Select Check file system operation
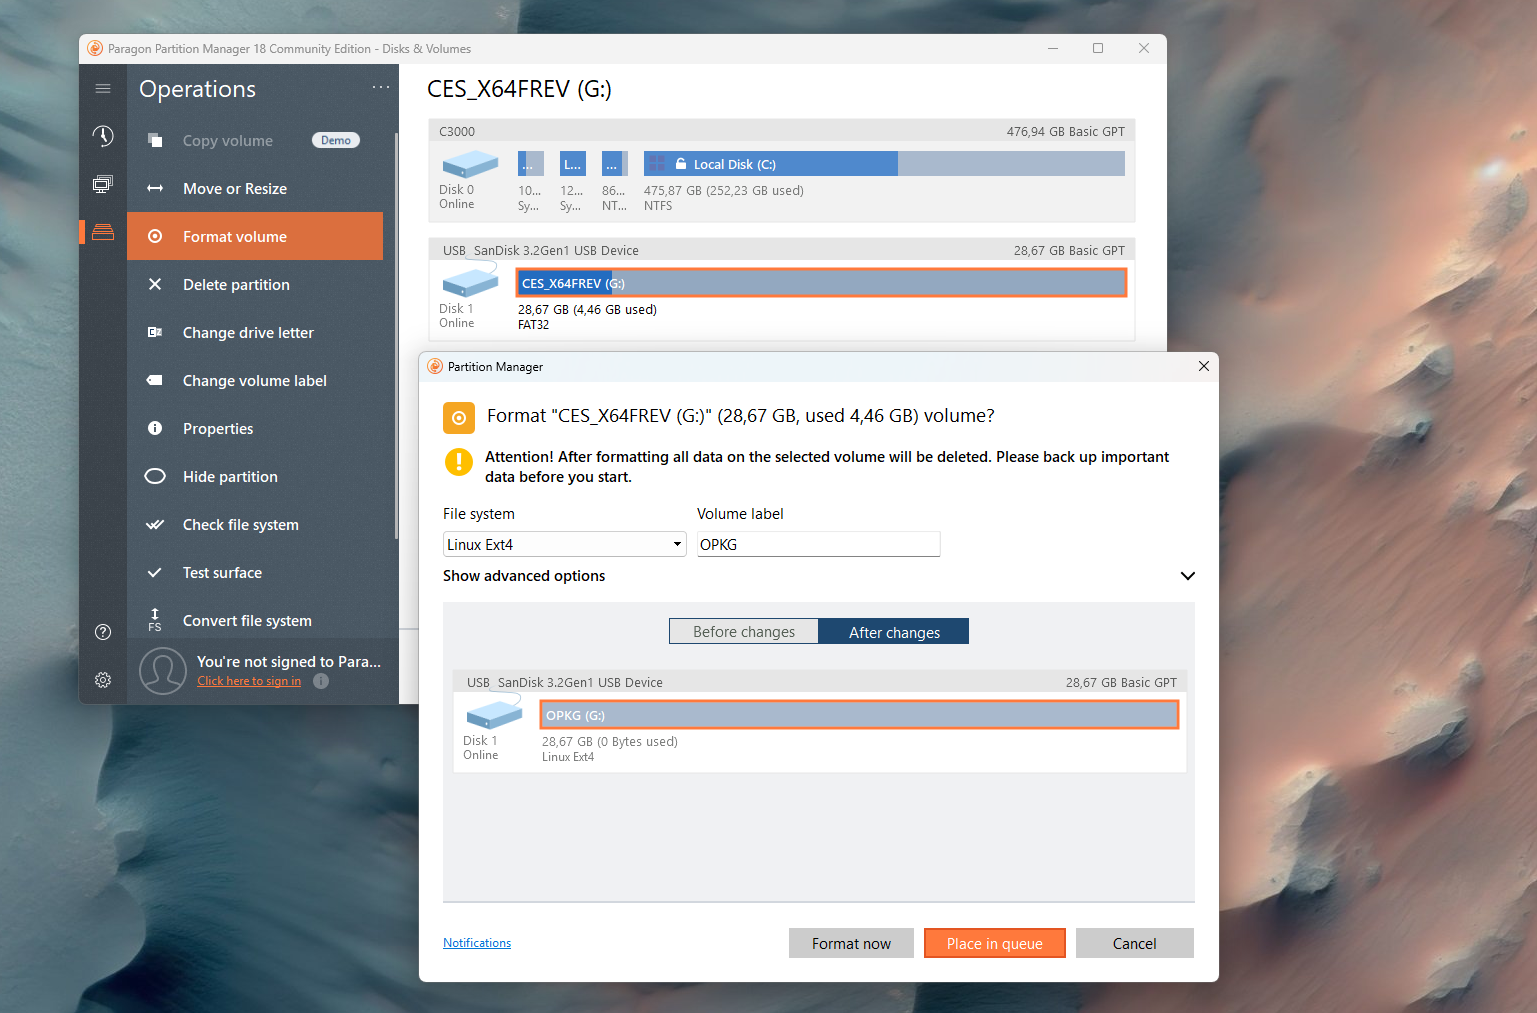 [255, 524]
